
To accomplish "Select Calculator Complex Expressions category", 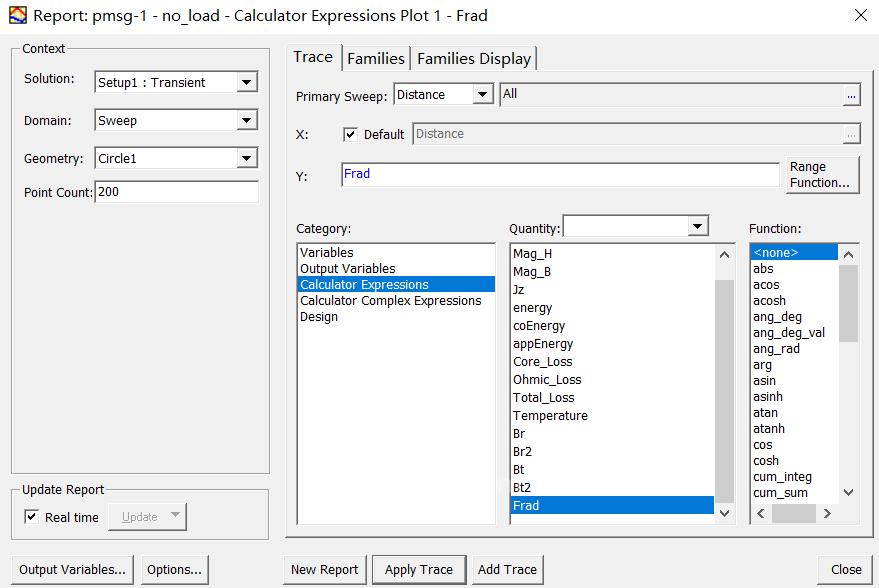I will 390,301.
